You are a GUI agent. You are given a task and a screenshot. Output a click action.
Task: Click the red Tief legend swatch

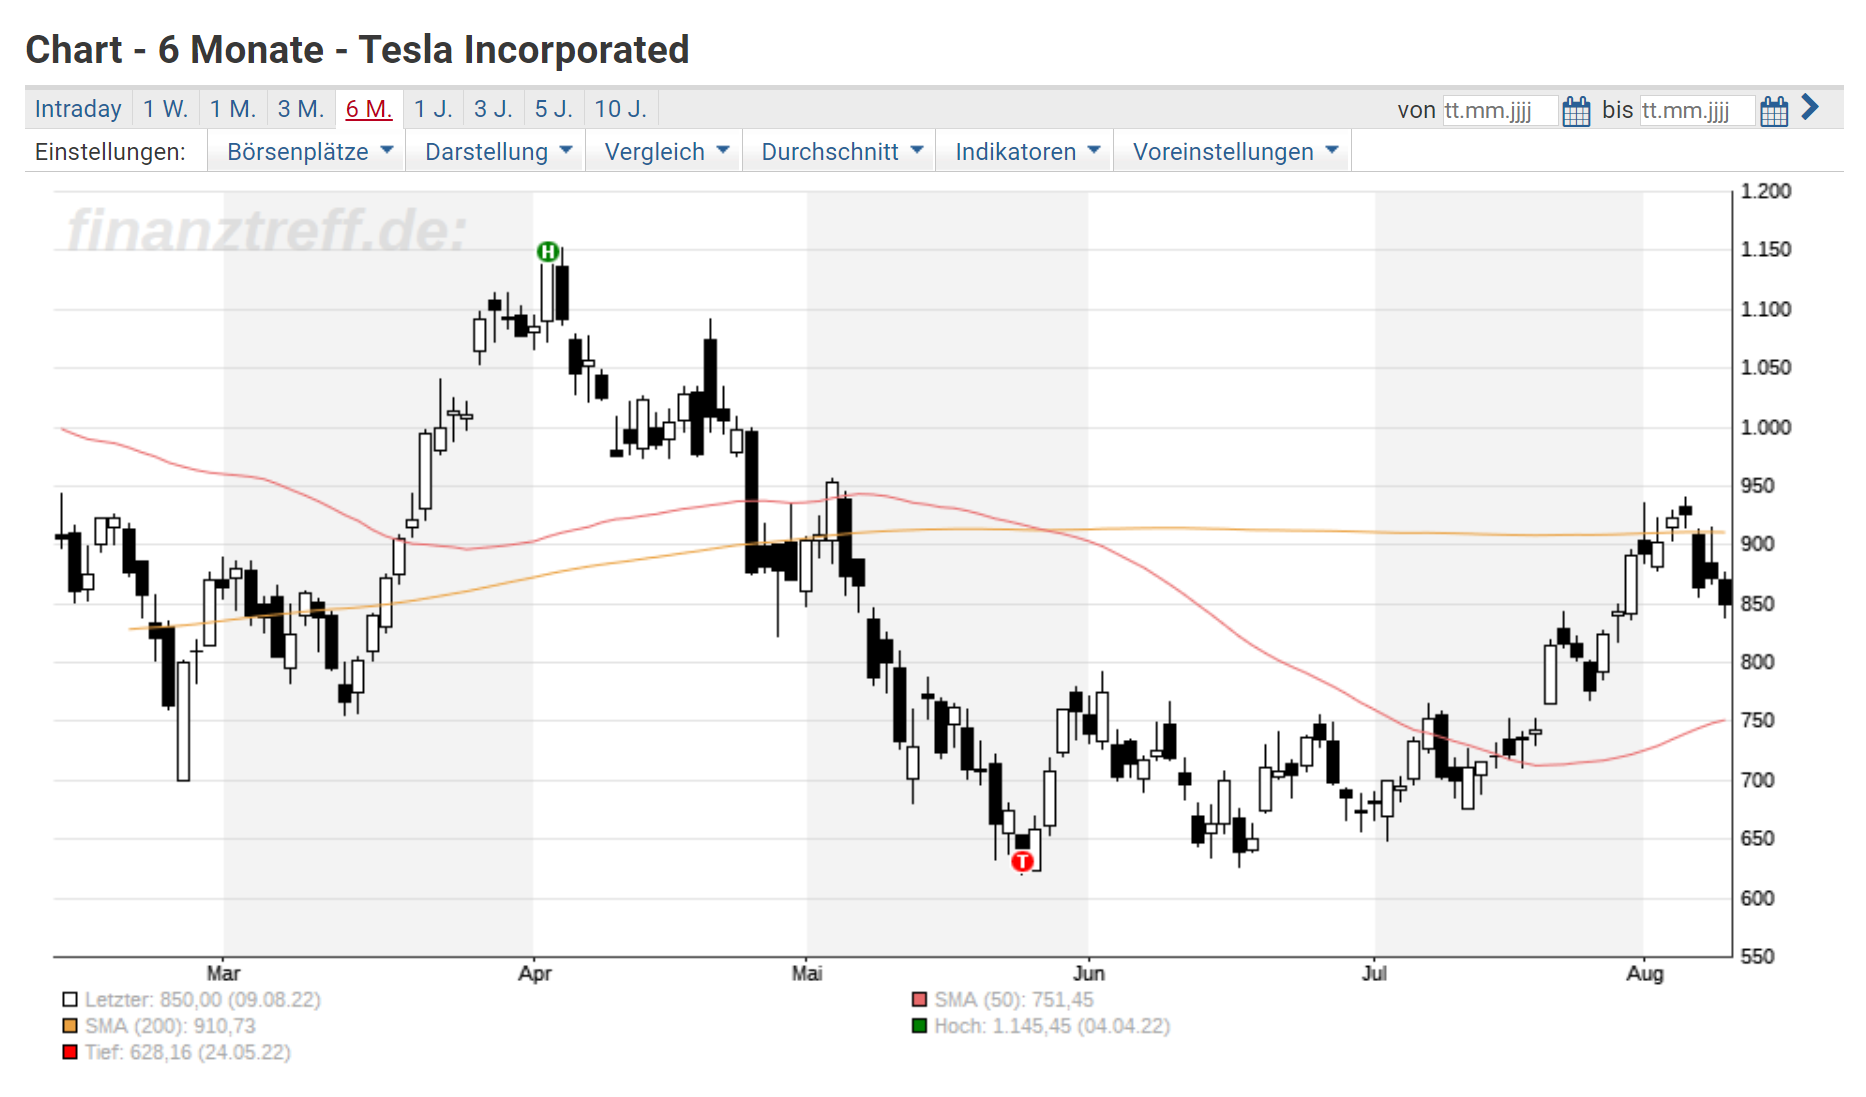pyautogui.click(x=70, y=1052)
